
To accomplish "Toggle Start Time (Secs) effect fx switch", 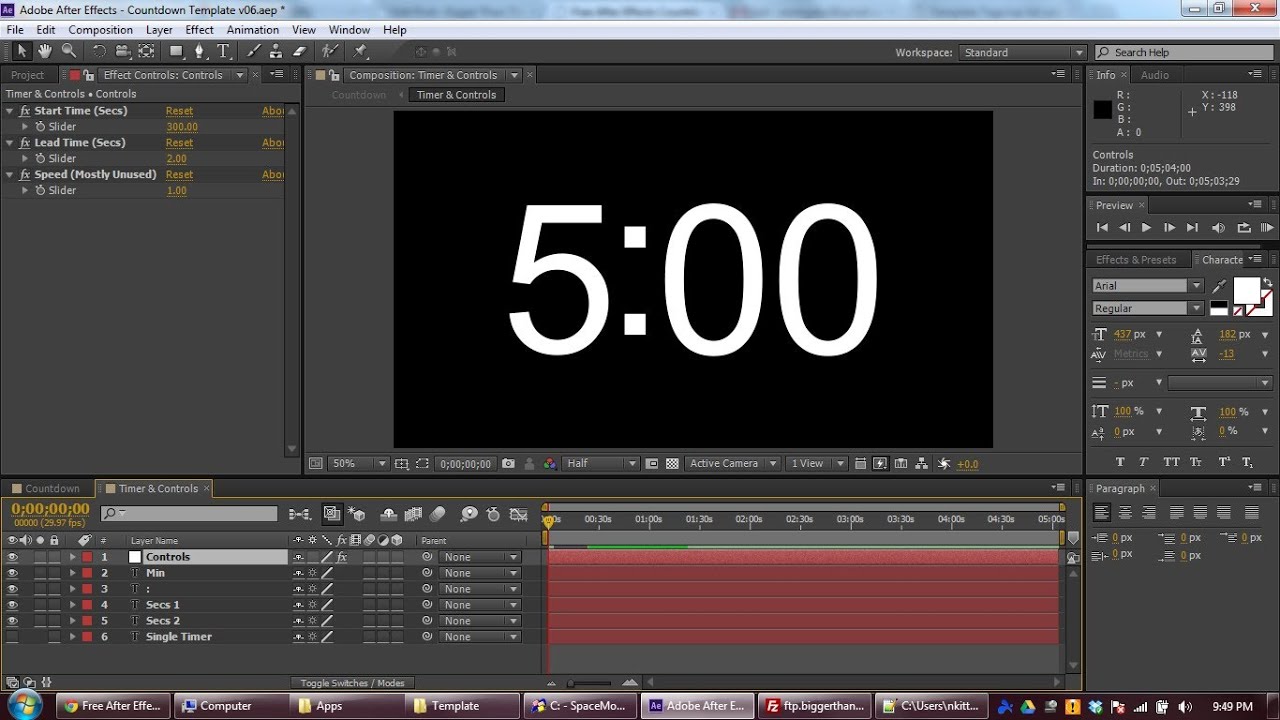I will [25, 111].
